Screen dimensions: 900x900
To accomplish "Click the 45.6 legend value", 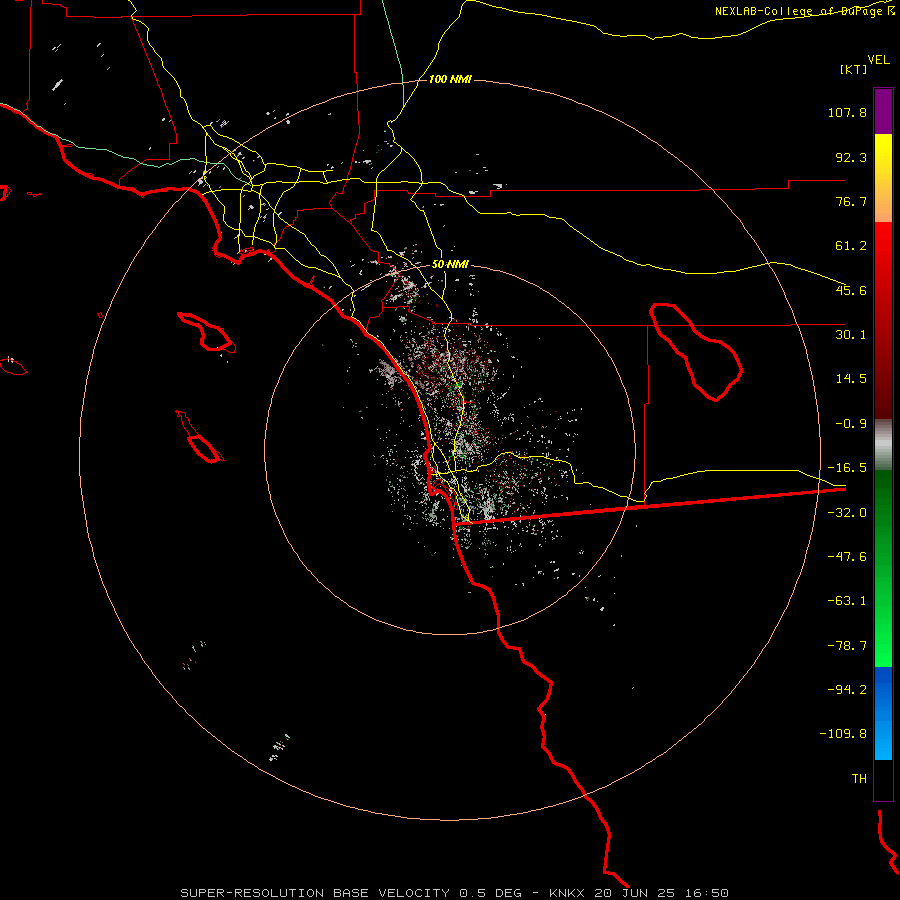I will [851, 290].
